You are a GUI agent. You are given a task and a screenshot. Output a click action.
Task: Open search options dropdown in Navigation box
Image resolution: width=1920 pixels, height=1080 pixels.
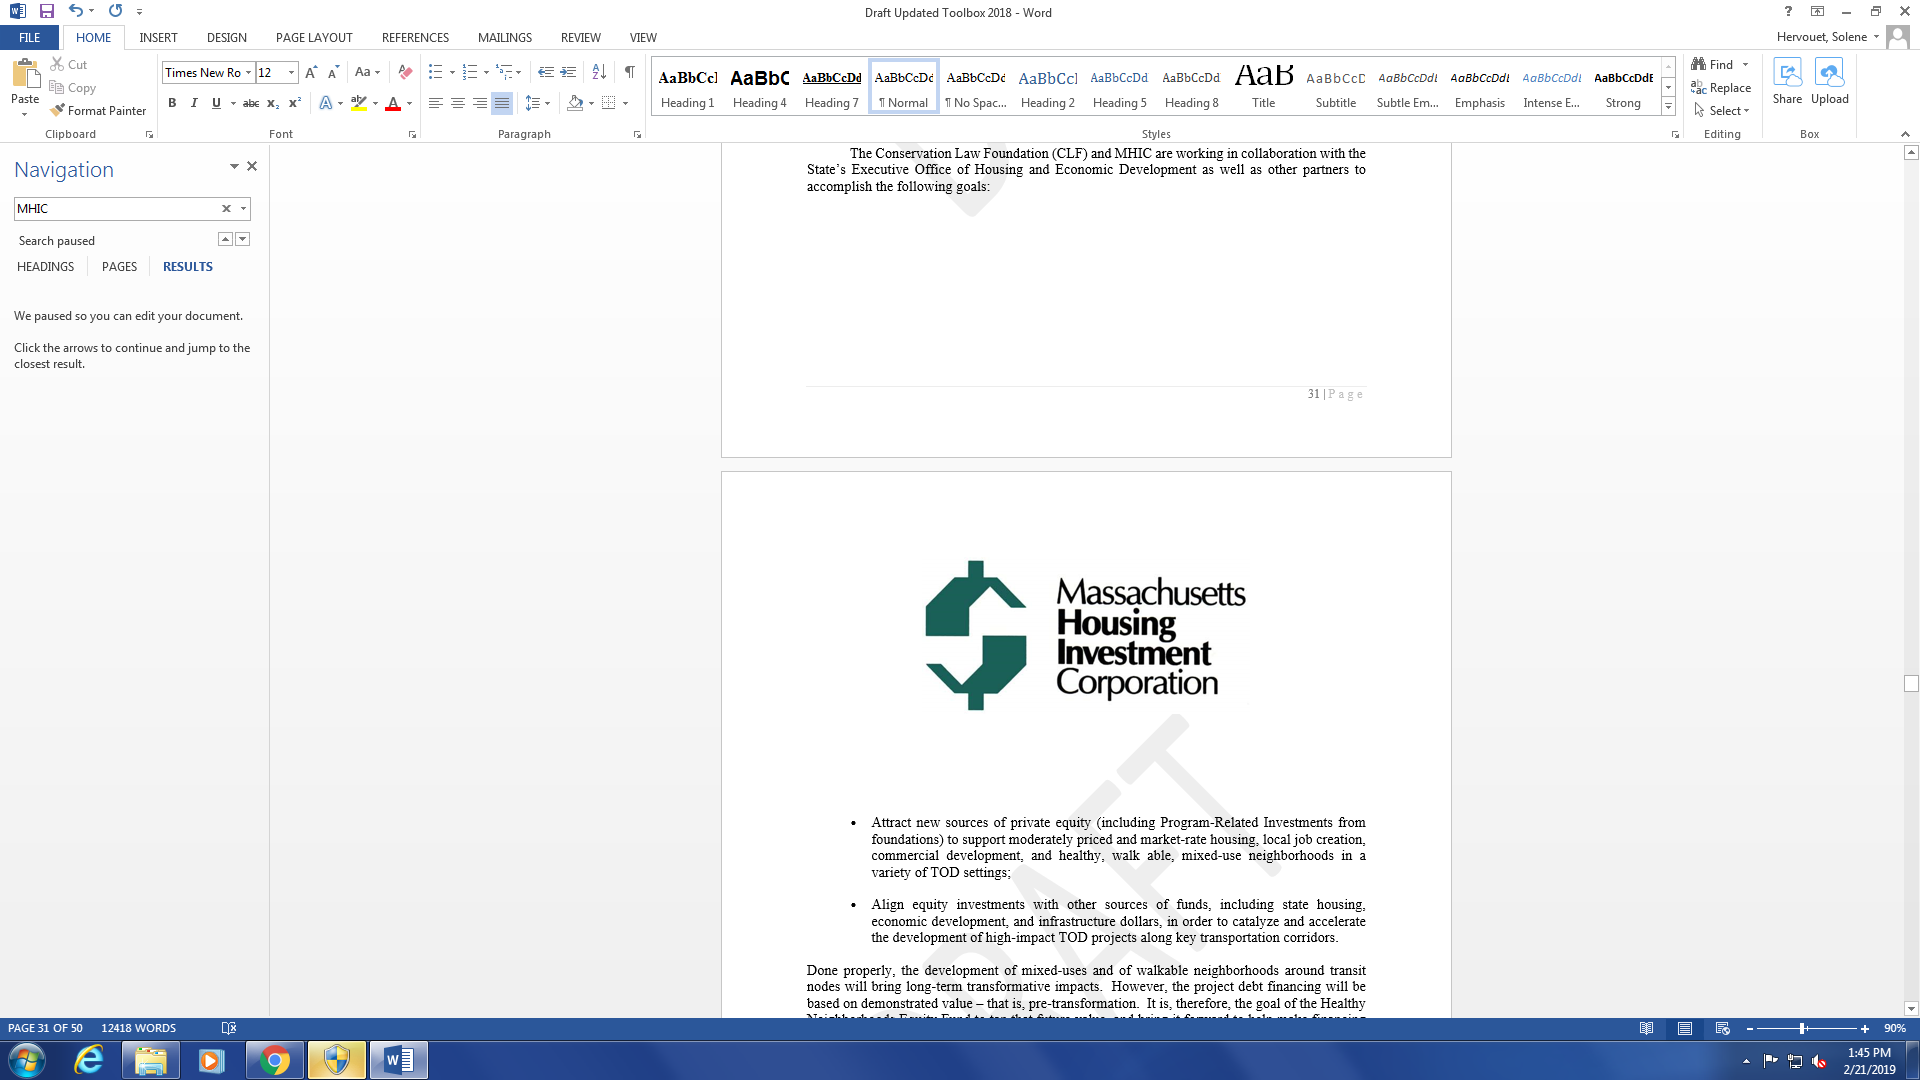243,209
